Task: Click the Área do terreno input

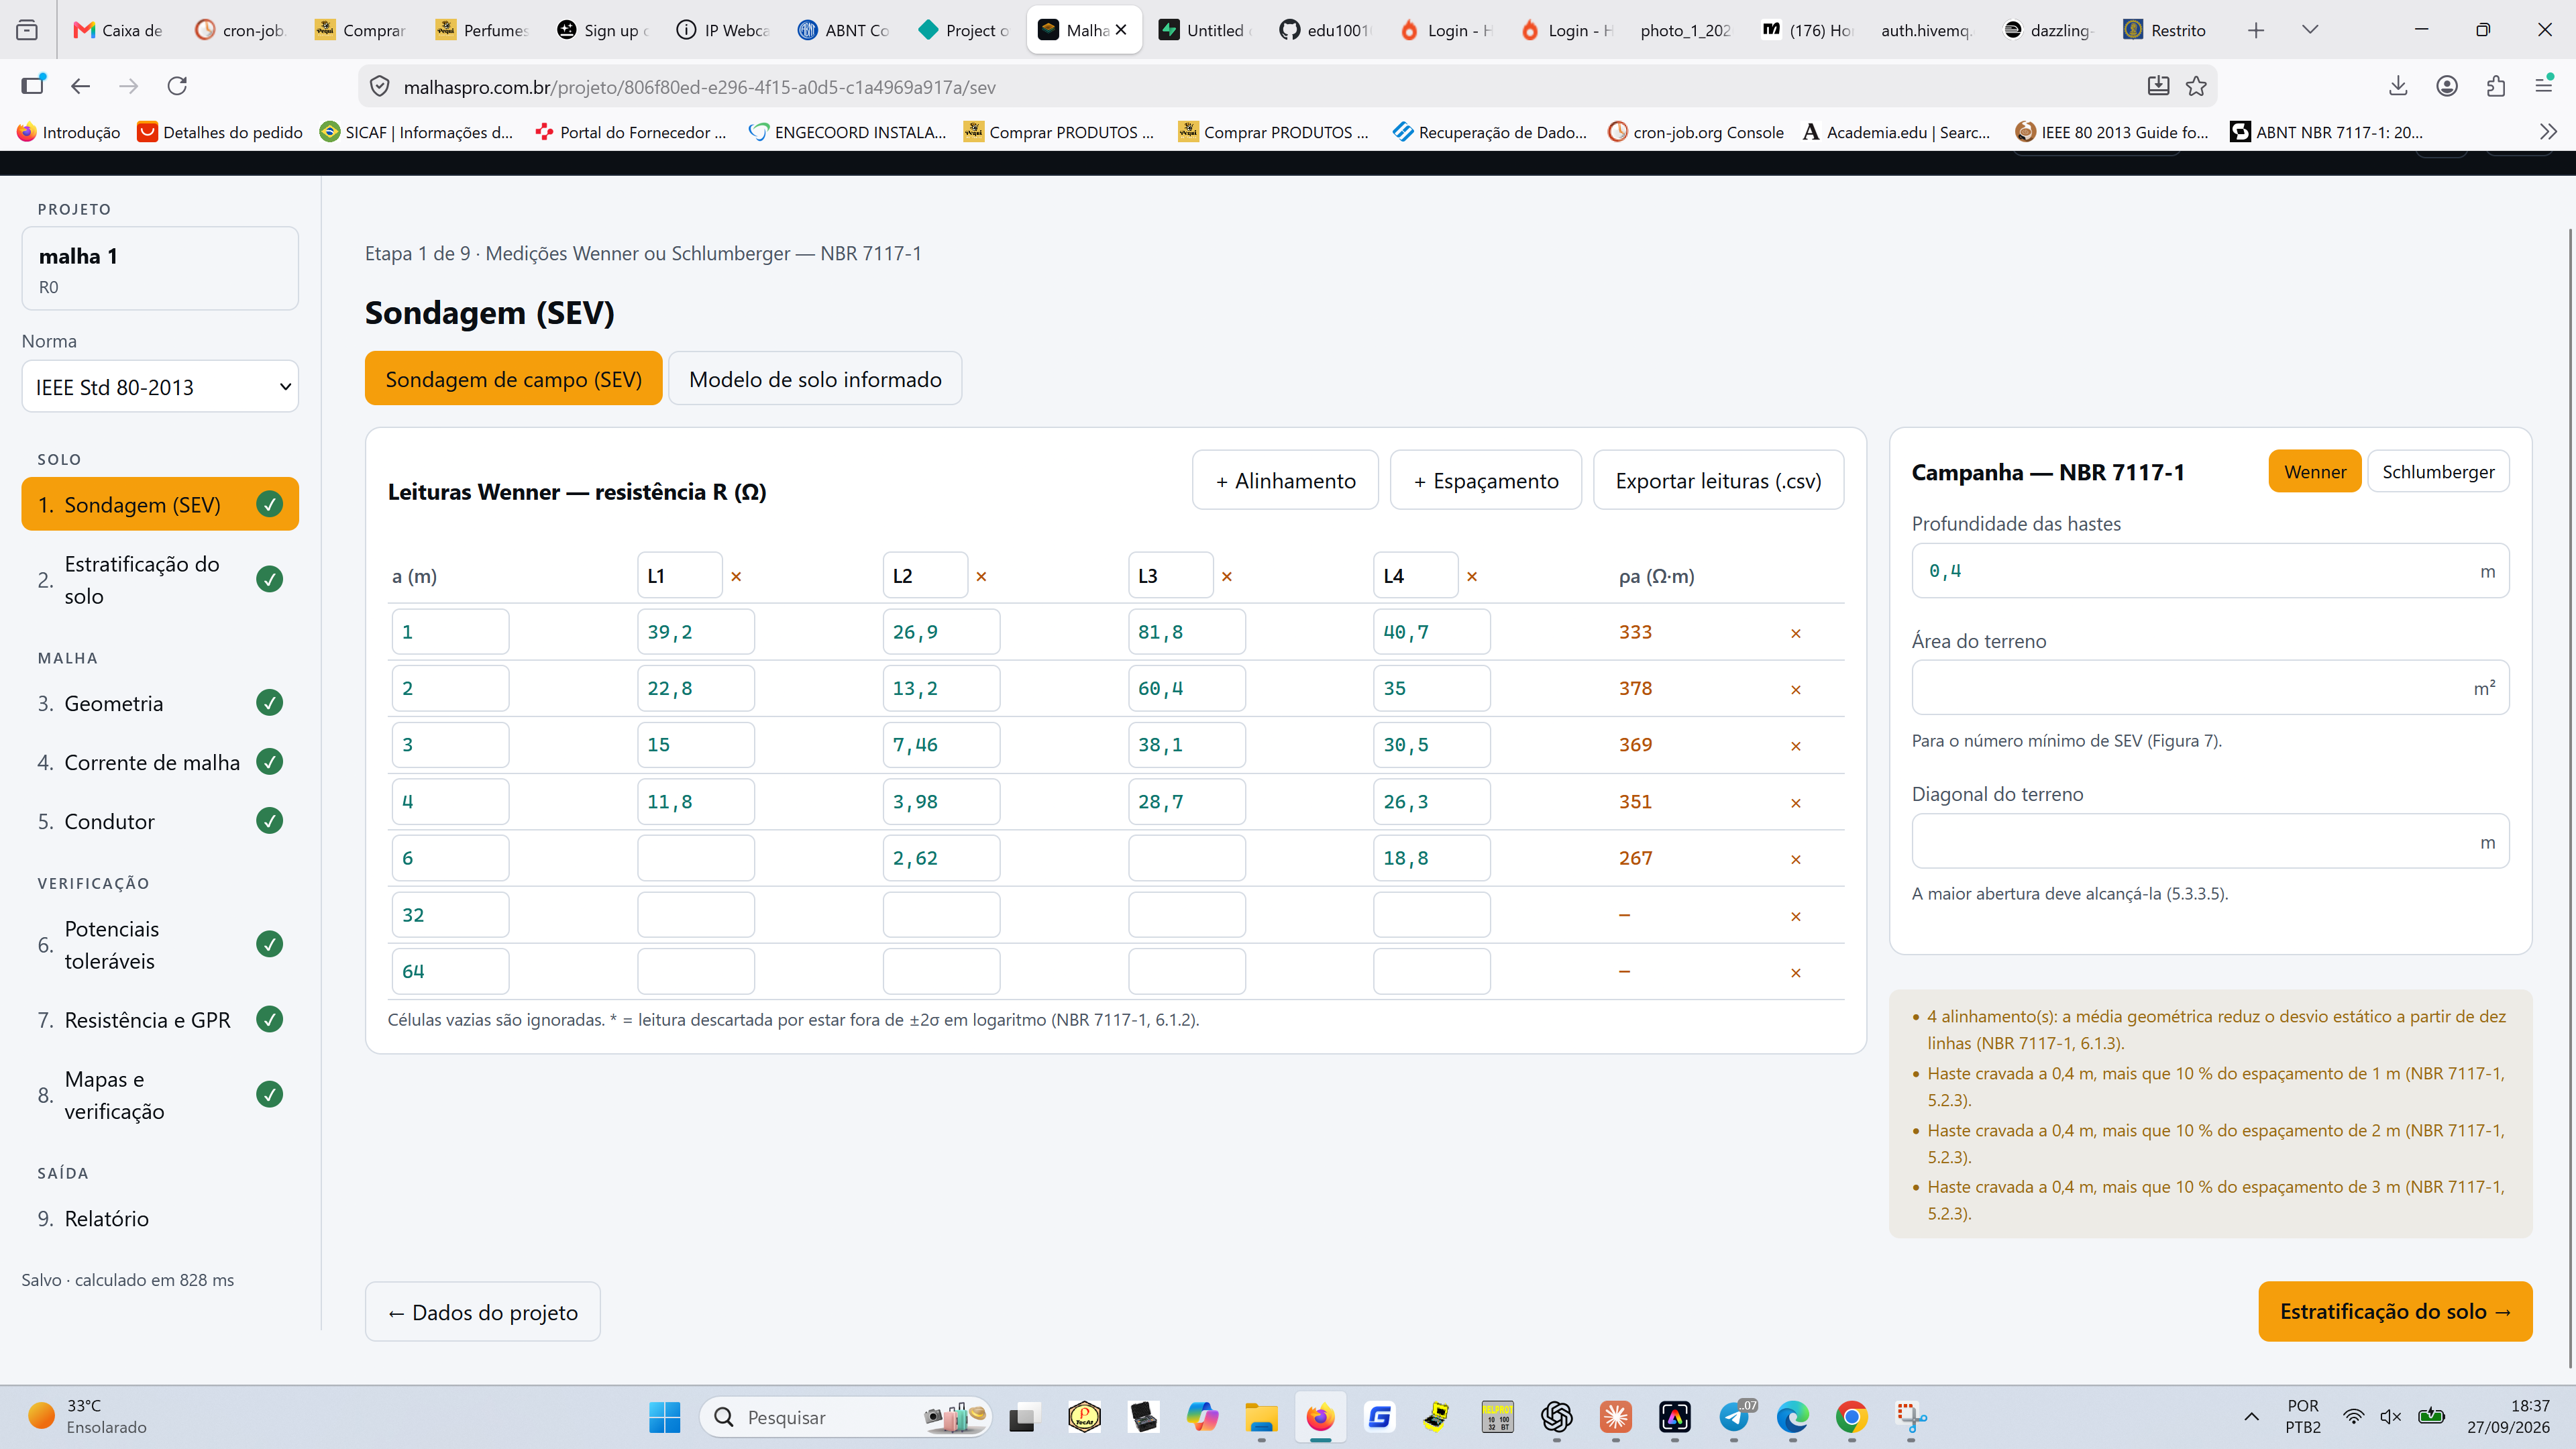Action: [2210, 688]
